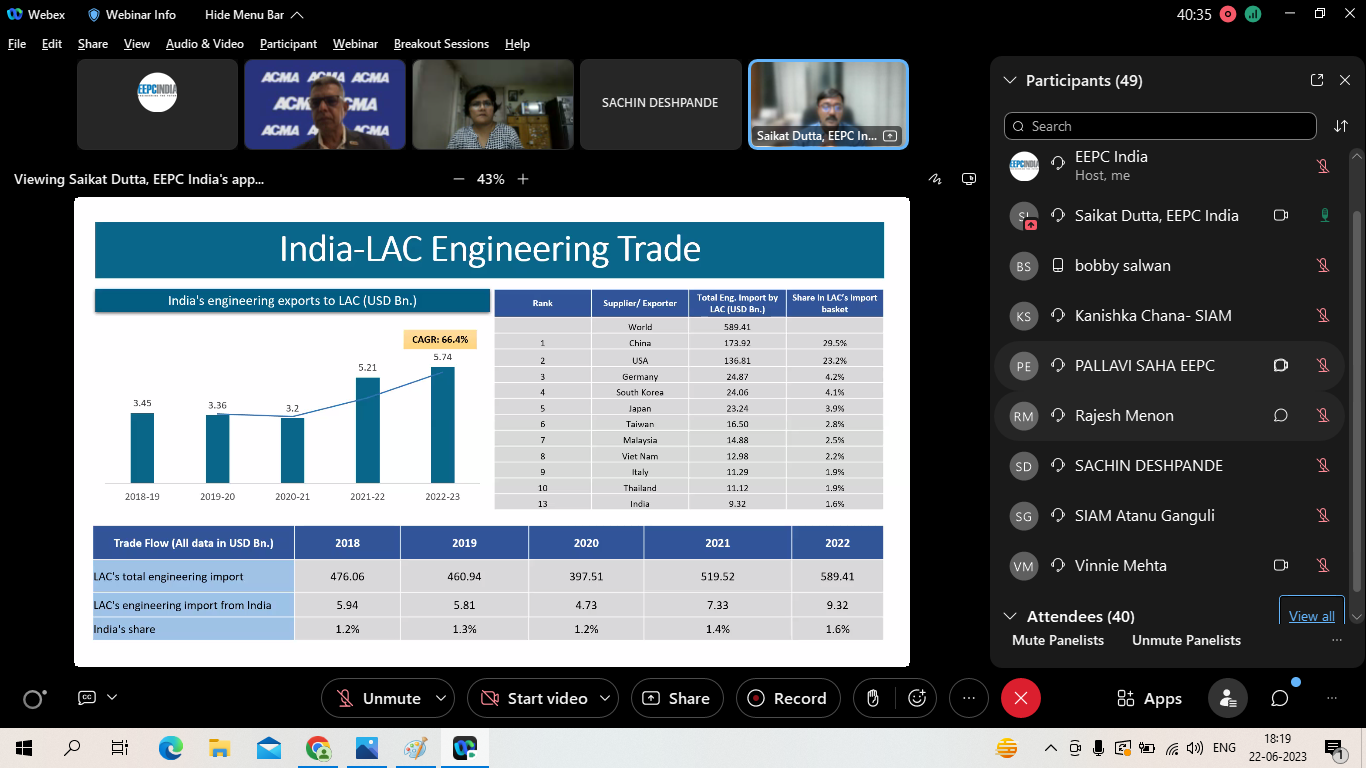Image resolution: width=1366 pixels, height=768 pixels.
Task: Click Rajesh Menon's chat icon
Action: coord(1280,415)
